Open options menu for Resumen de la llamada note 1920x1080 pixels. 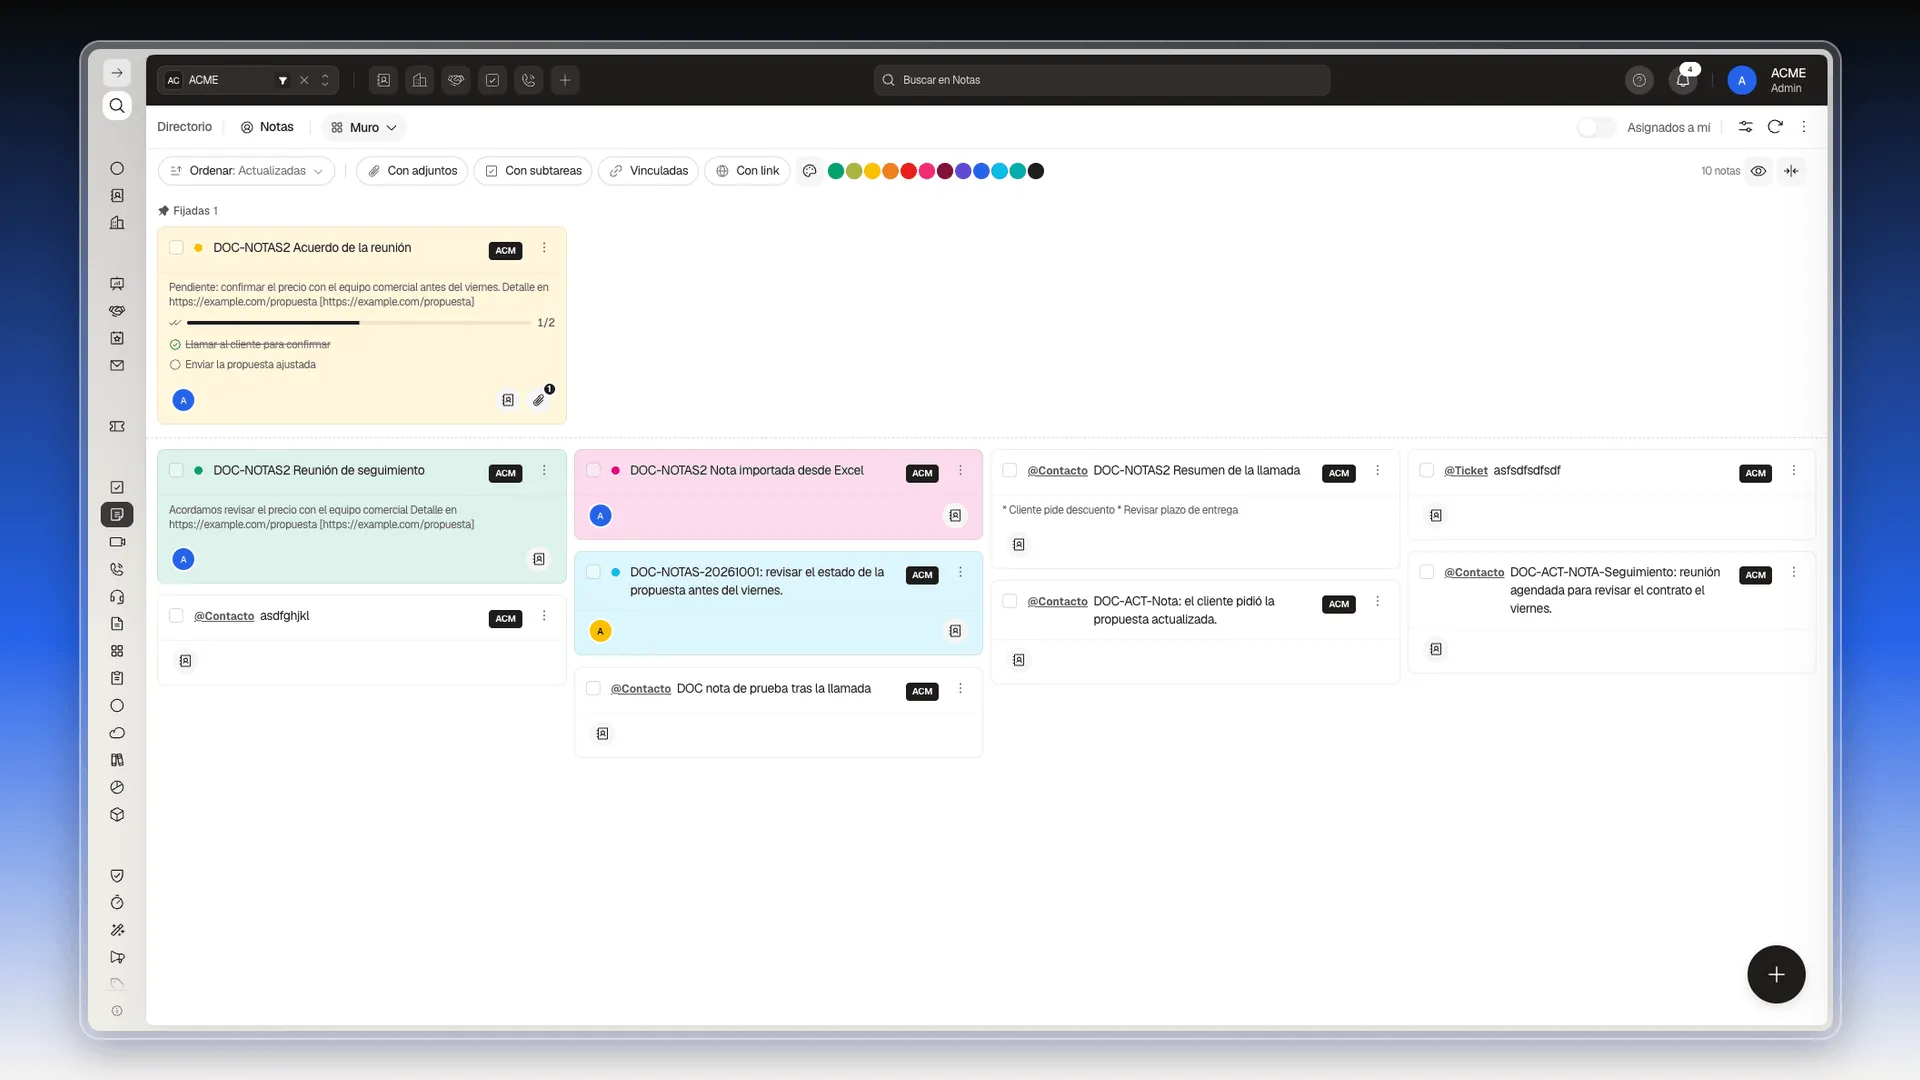coord(1377,470)
